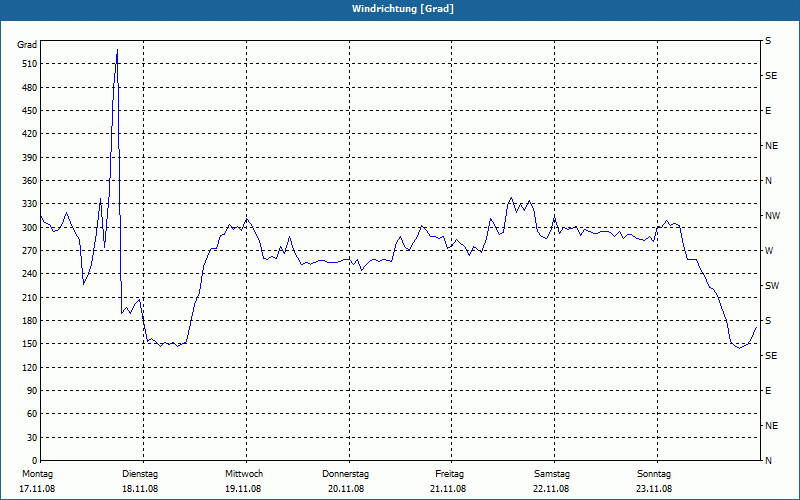Select the Sonntag day label

[654, 474]
